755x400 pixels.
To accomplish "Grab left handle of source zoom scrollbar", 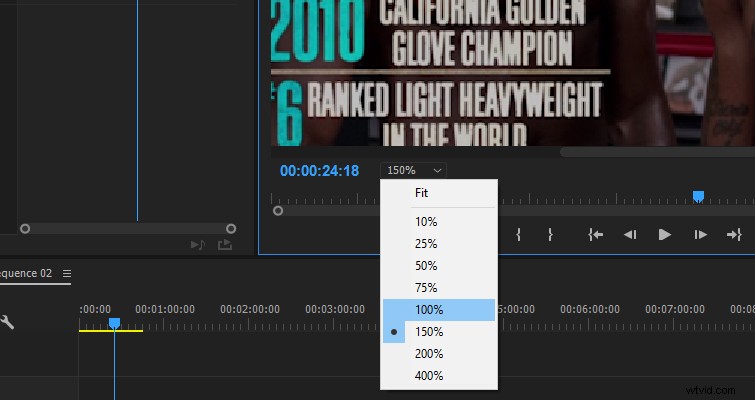I will coord(25,229).
